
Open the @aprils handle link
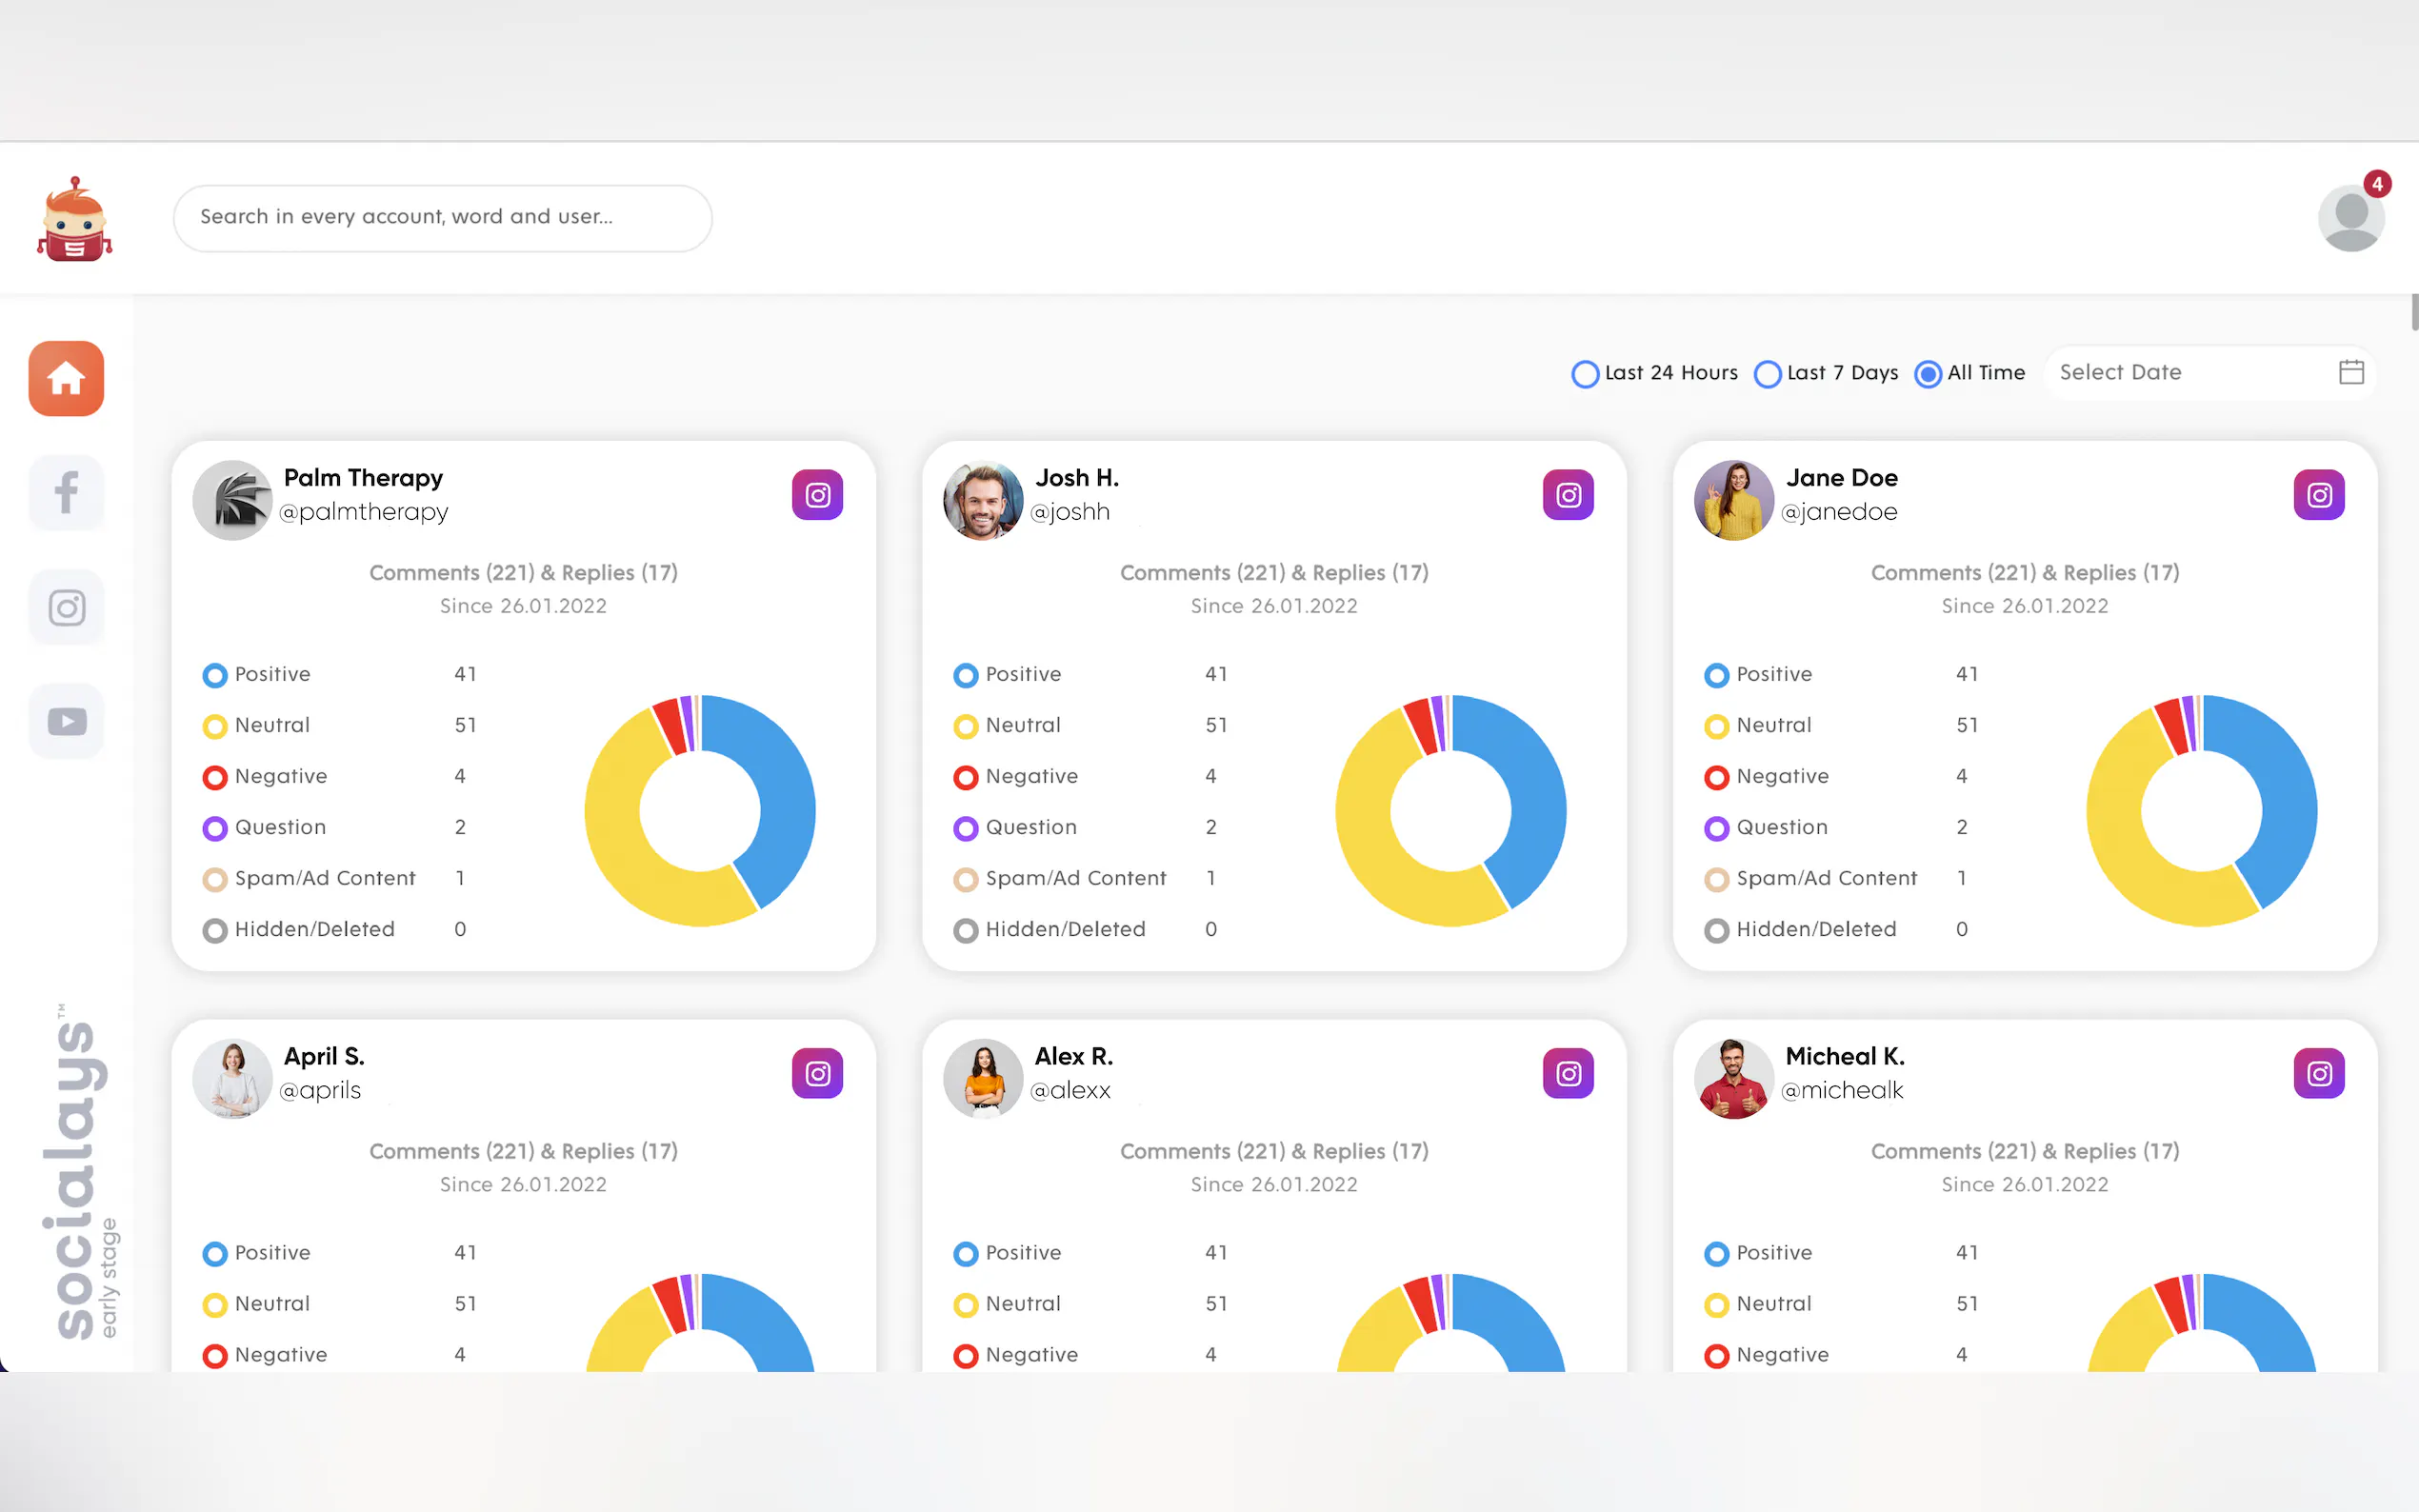(x=320, y=1090)
